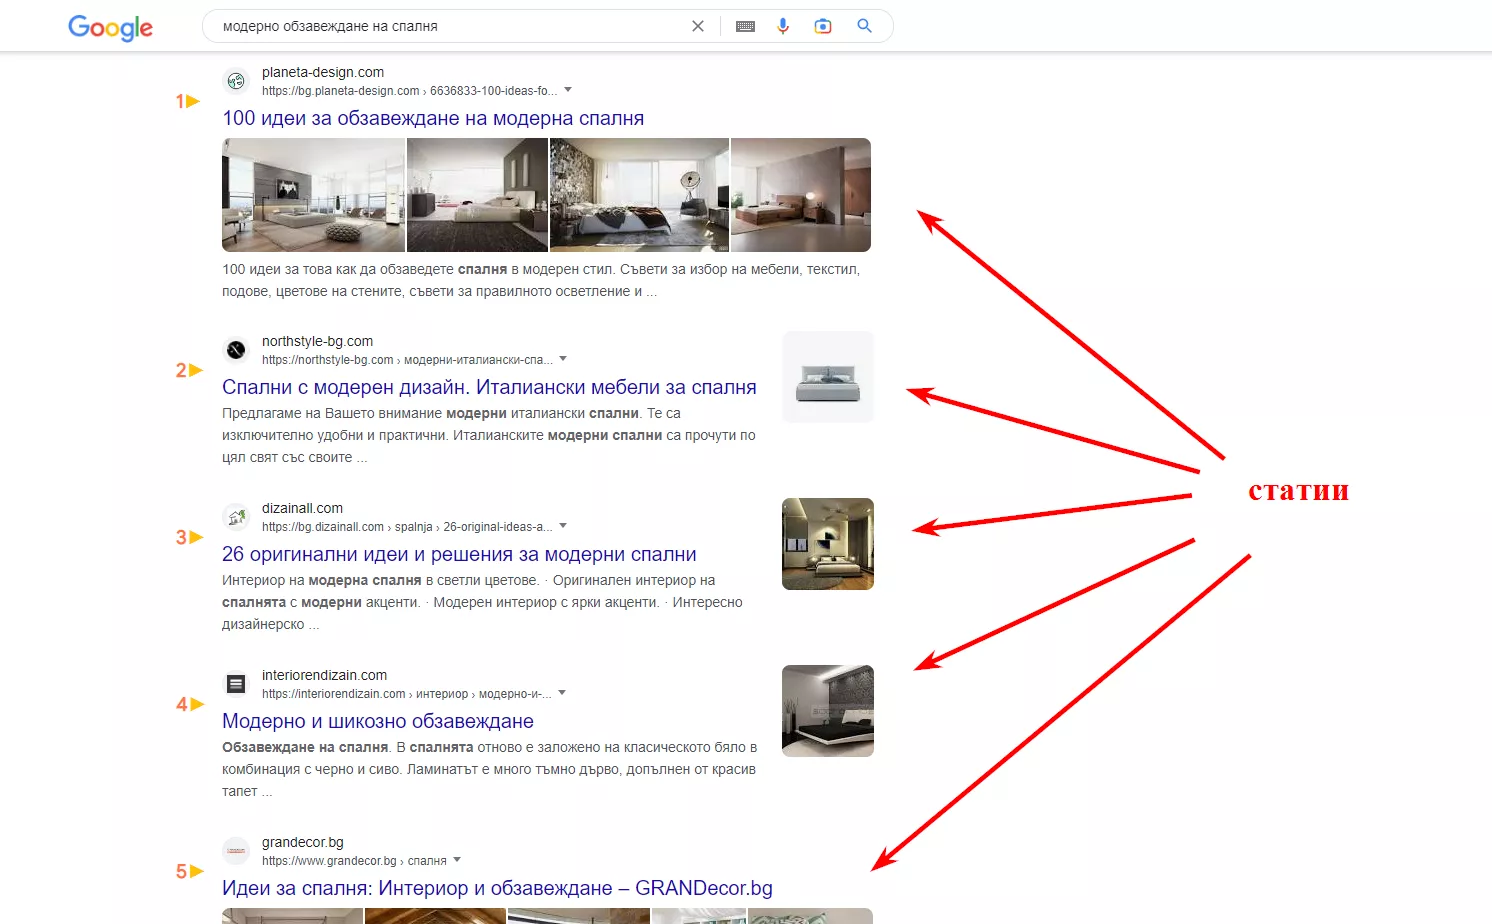
Task: Open '100 идеи за обзавеждане на модерна спалня'
Action: pos(433,118)
